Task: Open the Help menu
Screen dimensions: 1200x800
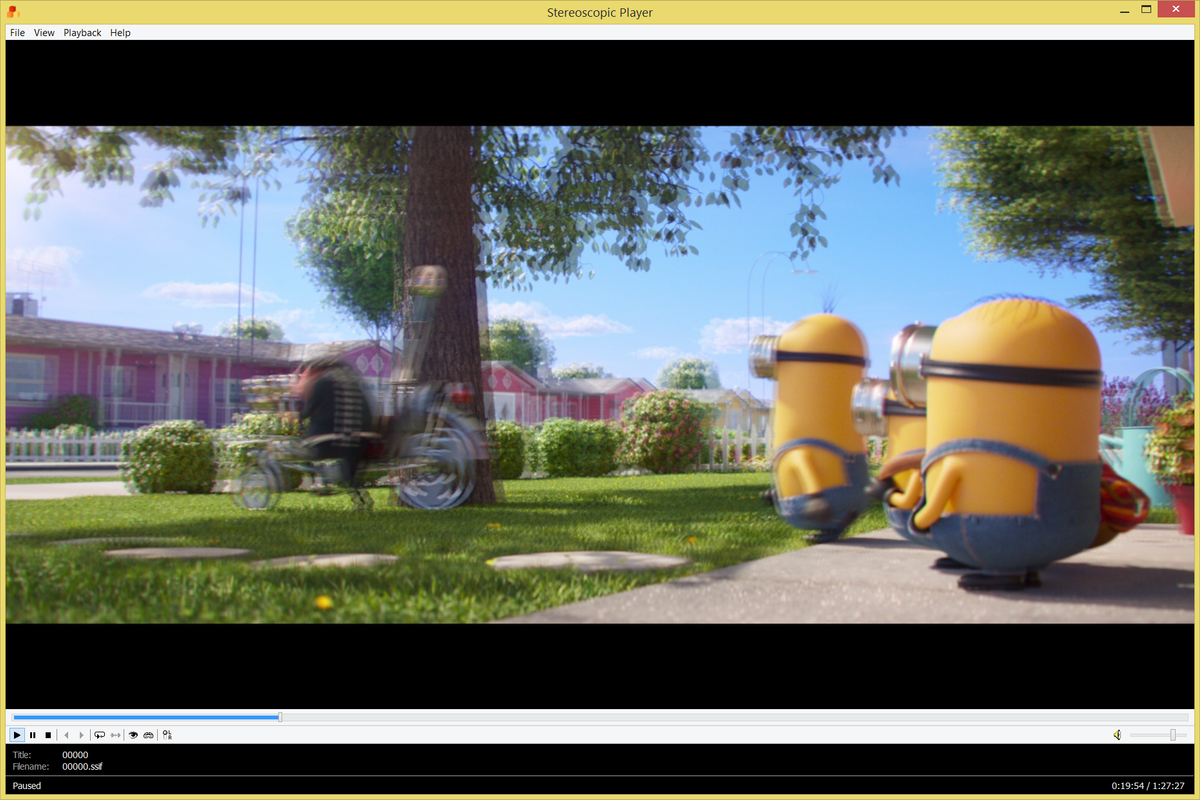Action: coord(120,33)
